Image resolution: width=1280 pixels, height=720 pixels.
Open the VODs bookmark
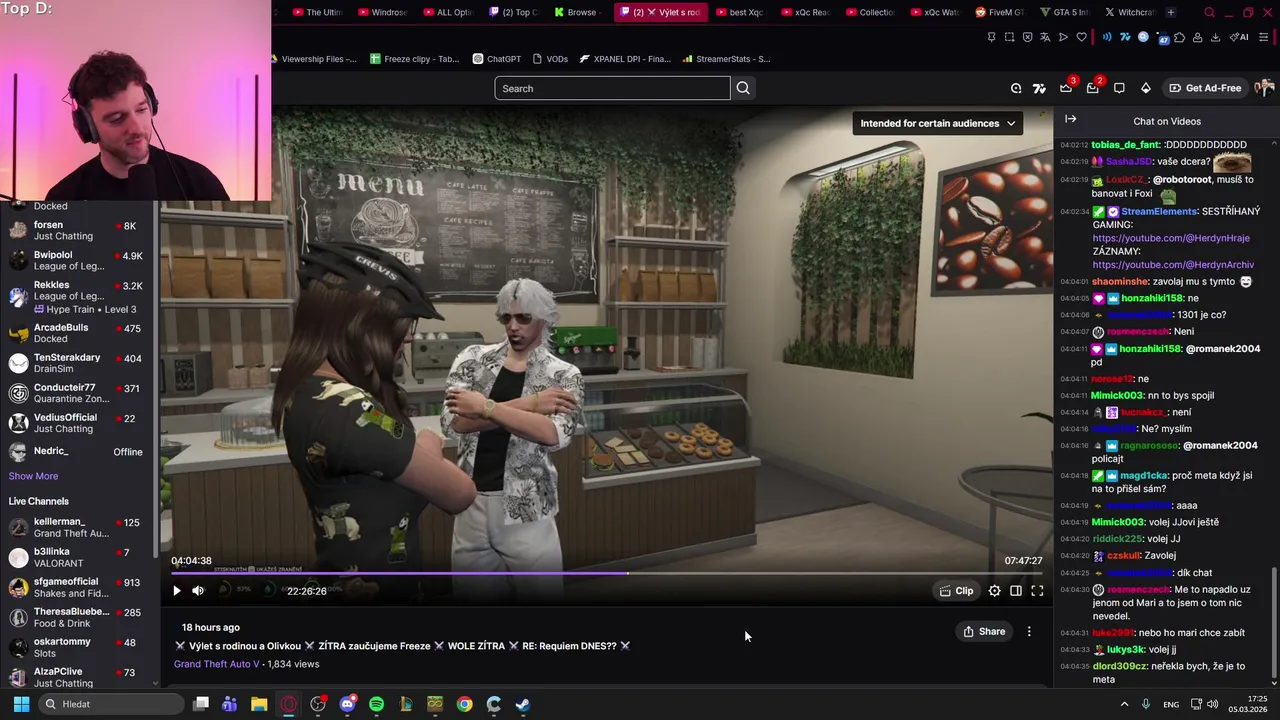coord(550,59)
